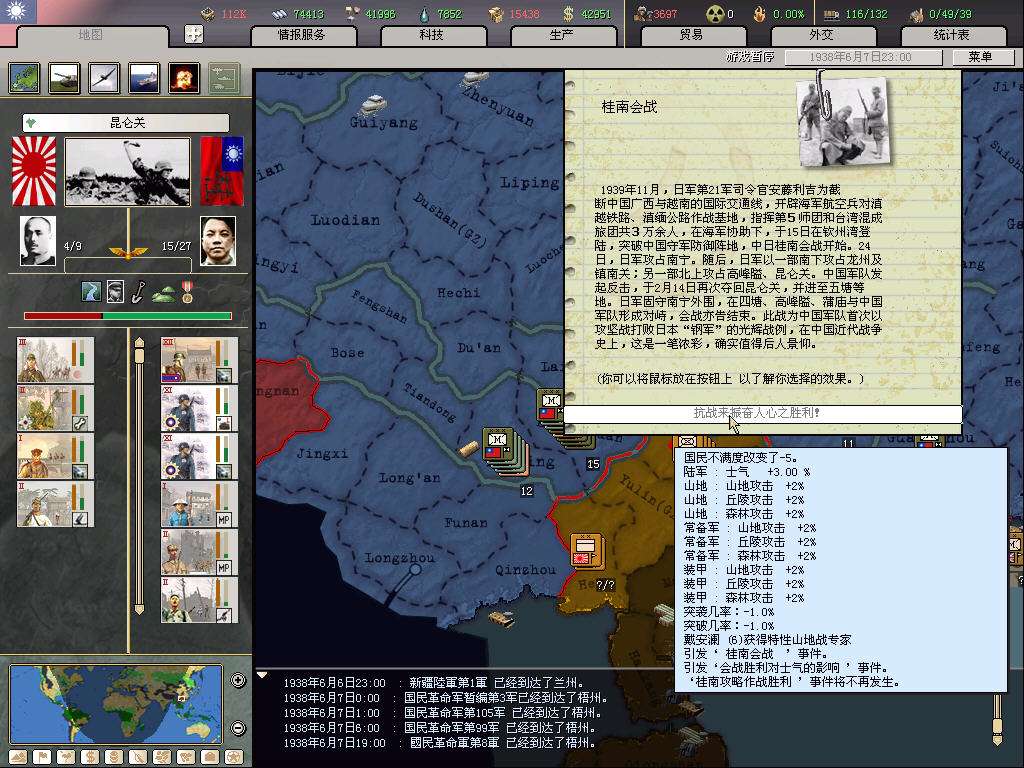Open the 统计表 tab
The width and height of the screenshot is (1024, 768).
(952, 35)
